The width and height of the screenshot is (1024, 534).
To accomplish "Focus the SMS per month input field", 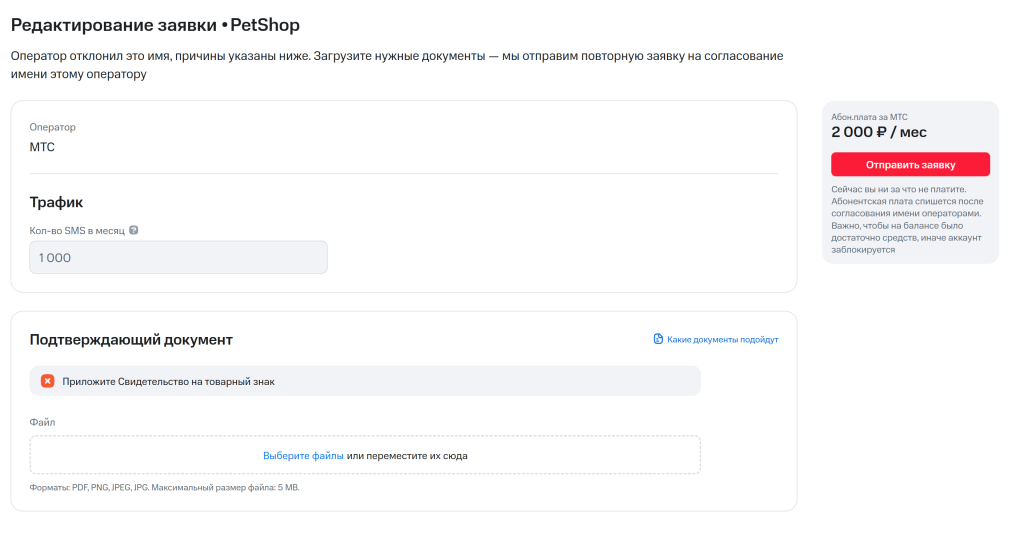I will point(178,257).
